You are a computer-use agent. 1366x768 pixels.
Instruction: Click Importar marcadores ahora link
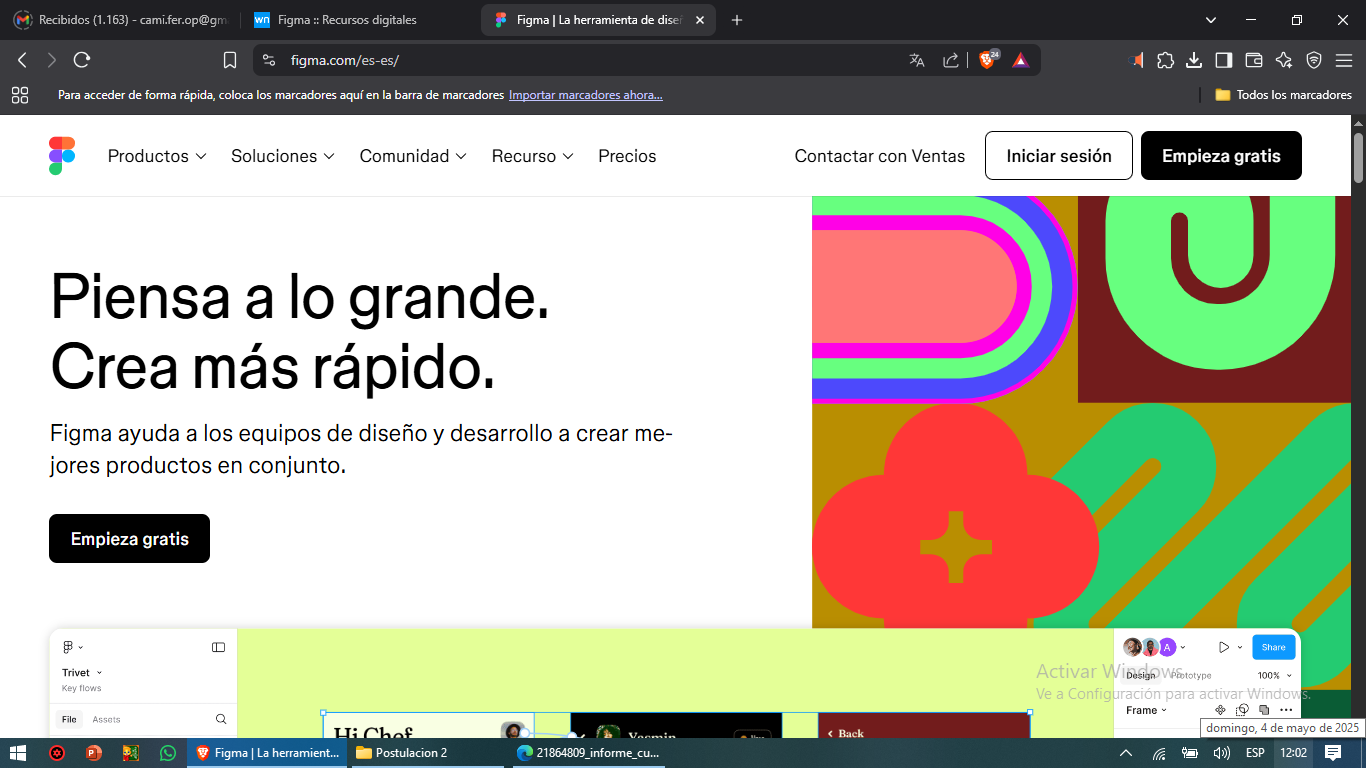pos(585,95)
